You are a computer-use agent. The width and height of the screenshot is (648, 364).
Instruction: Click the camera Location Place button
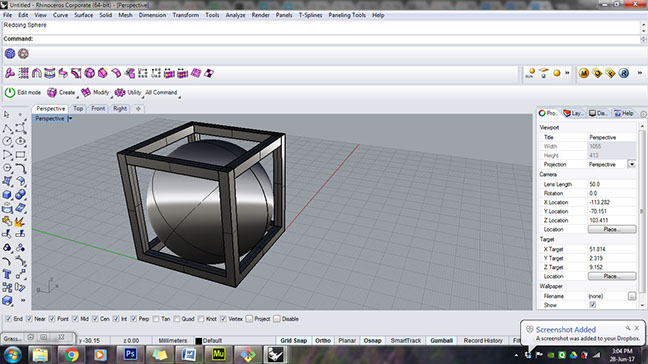coord(612,229)
